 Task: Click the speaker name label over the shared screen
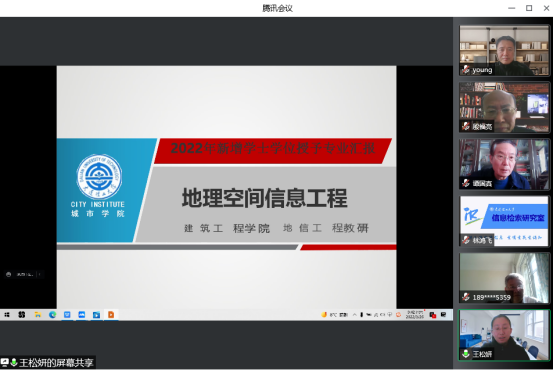pyautogui.click(x=24, y=274)
